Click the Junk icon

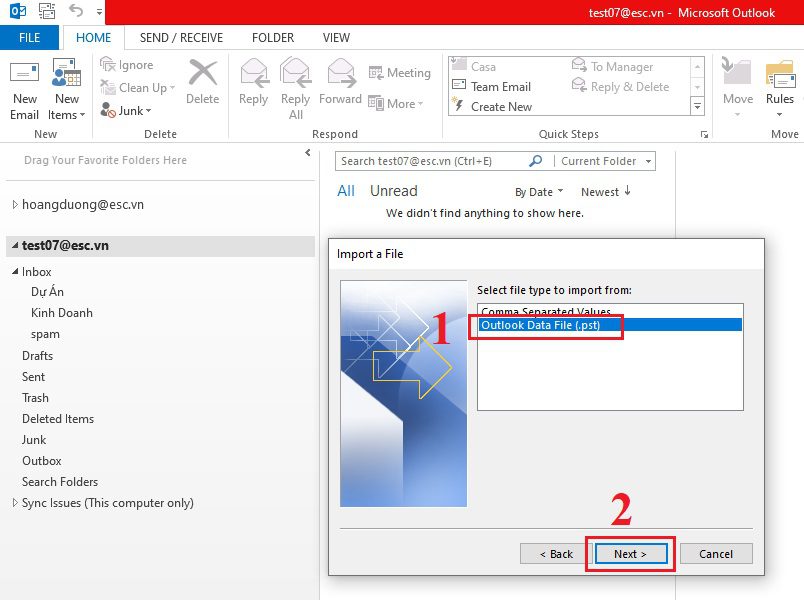coord(107,110)
